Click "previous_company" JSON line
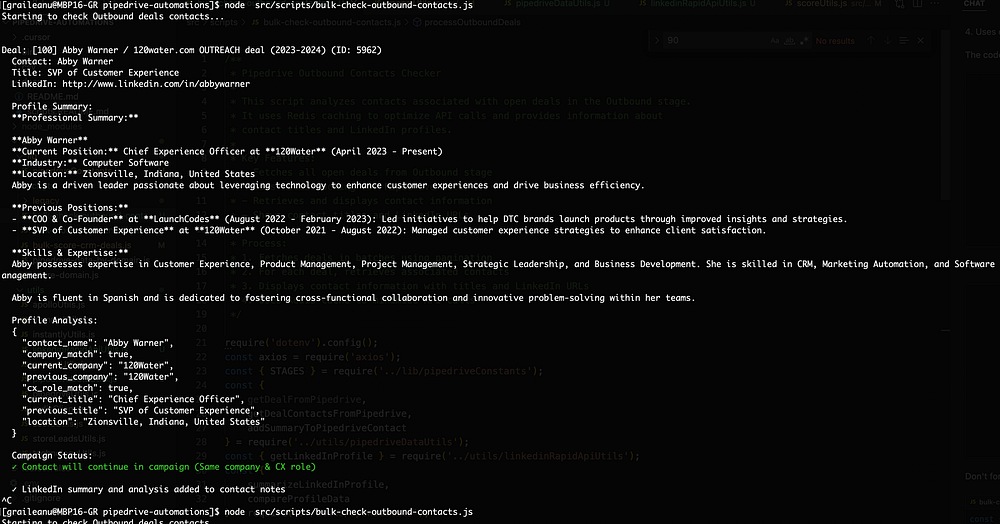Viewport: 1000px width, 524px height. pos(100,377)
